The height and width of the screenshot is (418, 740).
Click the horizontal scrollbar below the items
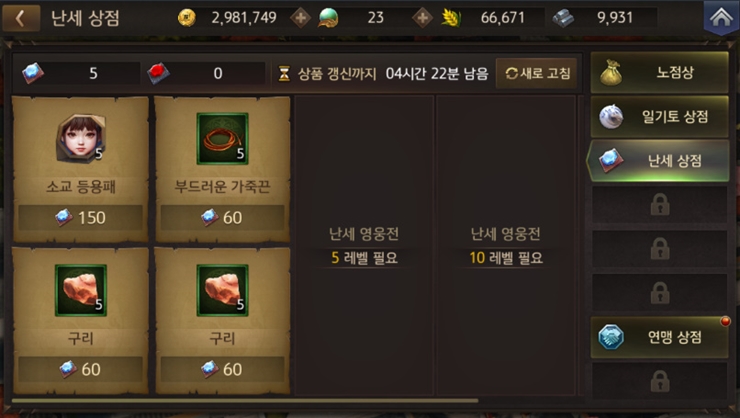click(245, 401)
